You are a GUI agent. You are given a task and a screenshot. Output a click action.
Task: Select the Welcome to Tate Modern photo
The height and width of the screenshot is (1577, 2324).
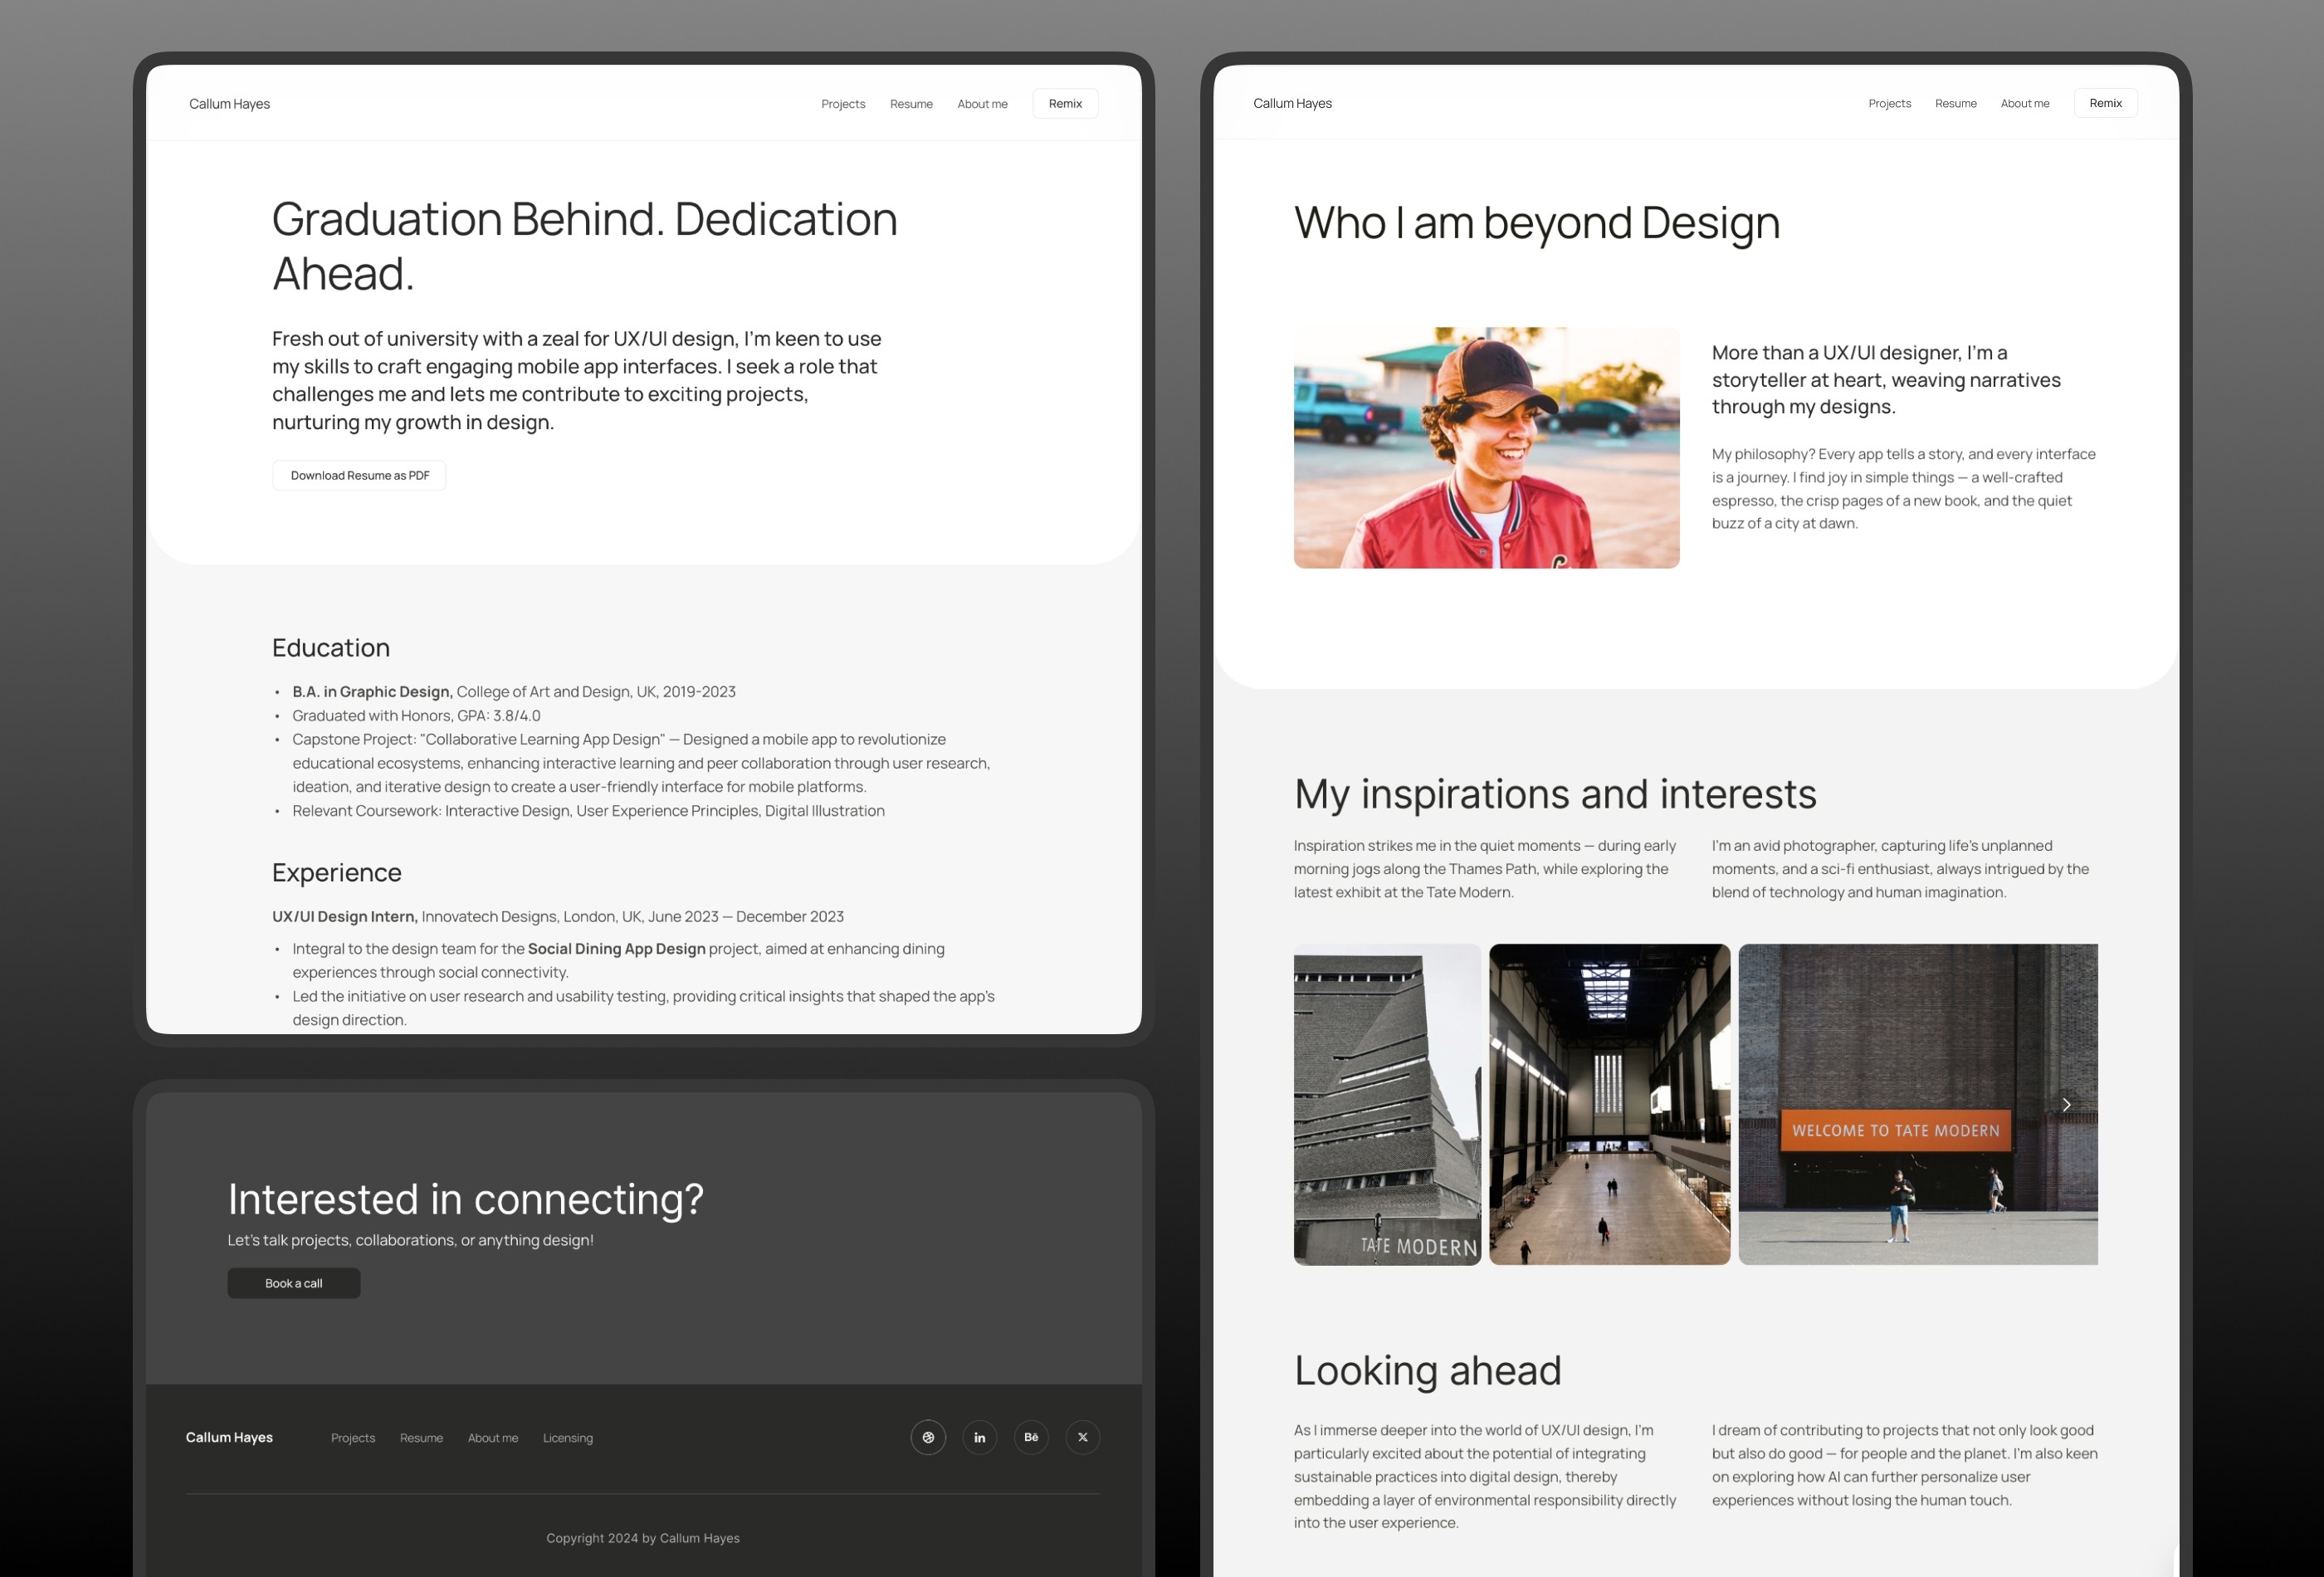tap(1918, 1105)
